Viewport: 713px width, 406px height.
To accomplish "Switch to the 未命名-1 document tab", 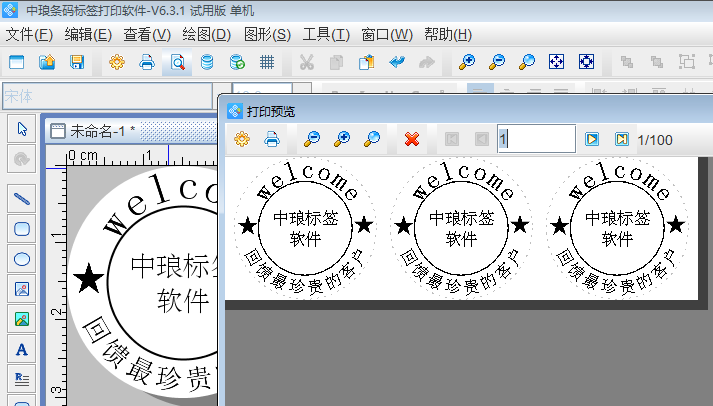I will (x=100, y=131).
